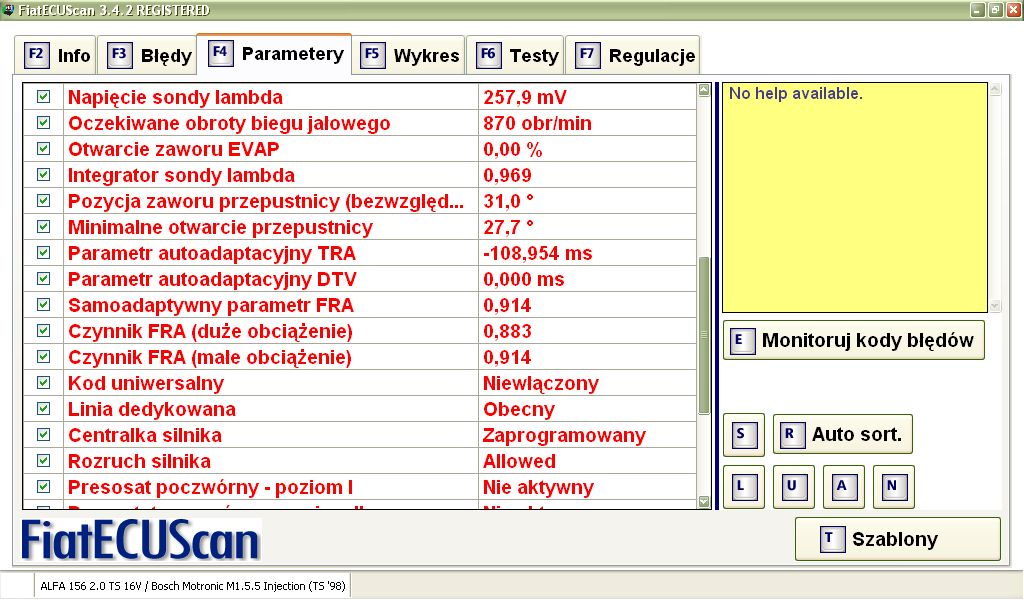Open the Info tab
This screenshot has width=1024, height=600.
(56, 55)
